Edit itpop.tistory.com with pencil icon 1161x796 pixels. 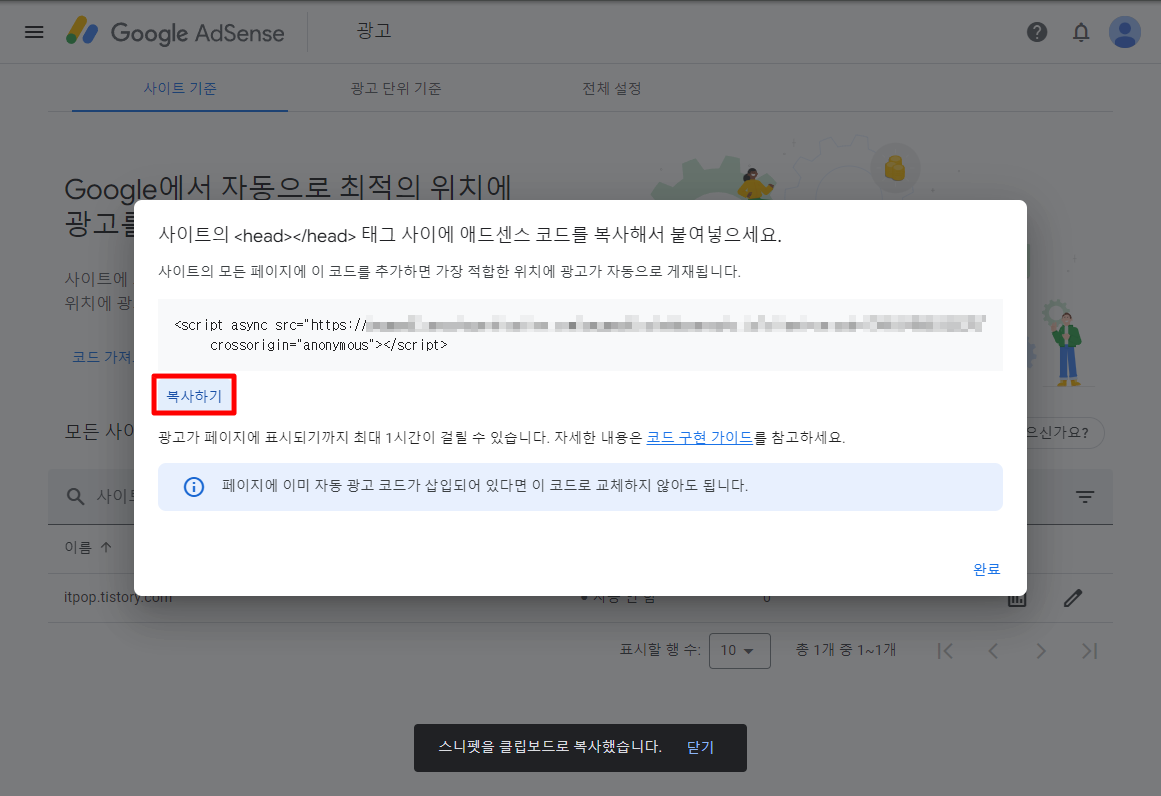click(1073, 598)
